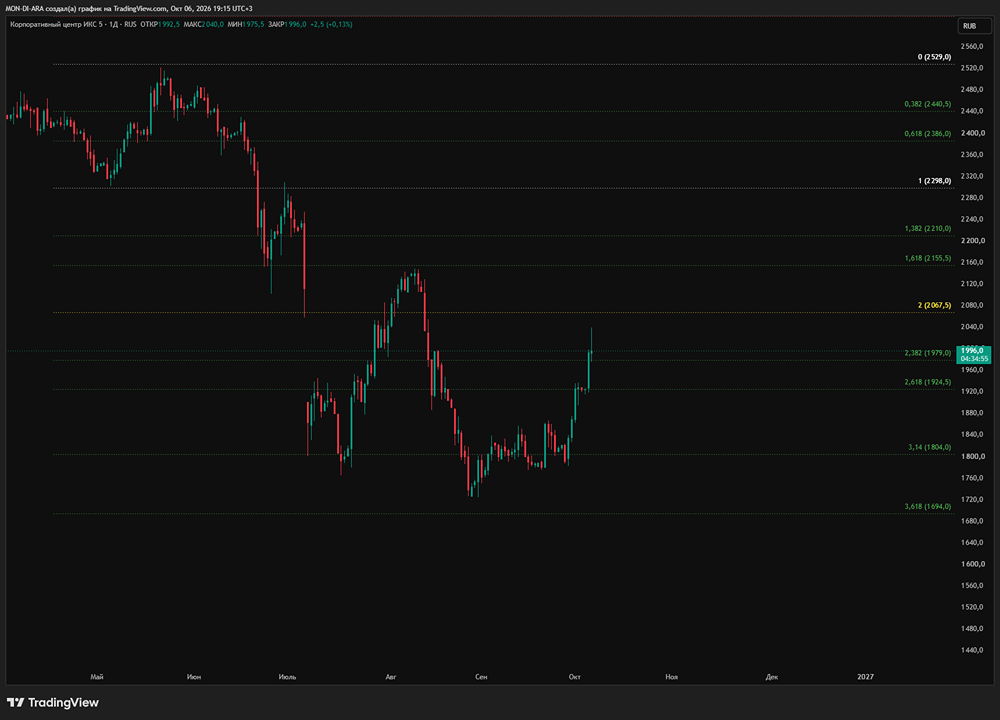Image resolution: width=1000 pixels, height=720 pixels.
Task: Click the Авг month label on time axis
Action: [391, 677]
